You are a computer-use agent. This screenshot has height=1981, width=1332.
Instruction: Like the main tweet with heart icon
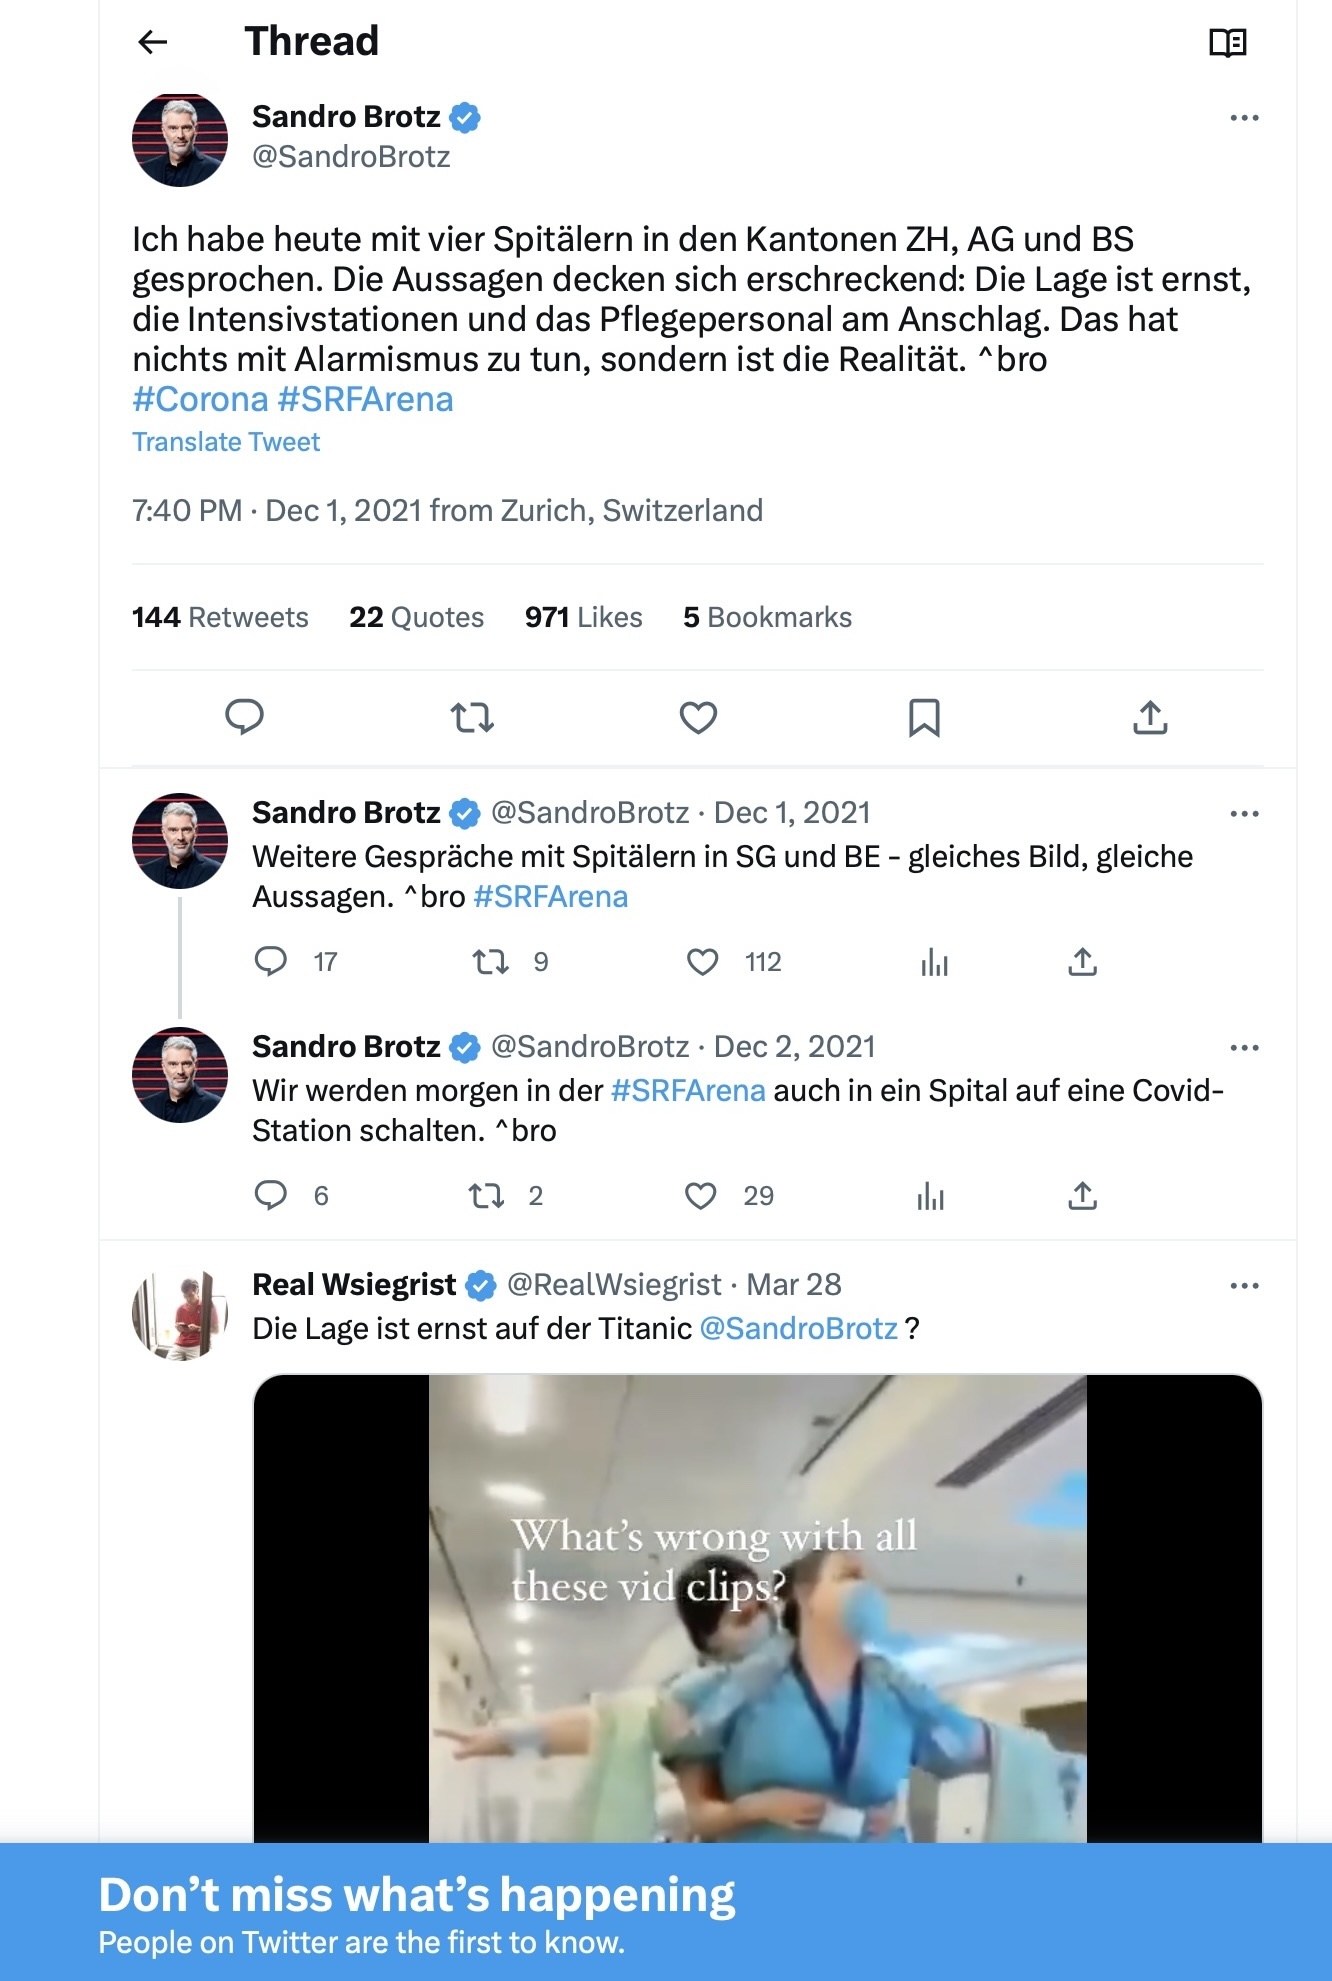pyautogui.click(x=698, y=717)
